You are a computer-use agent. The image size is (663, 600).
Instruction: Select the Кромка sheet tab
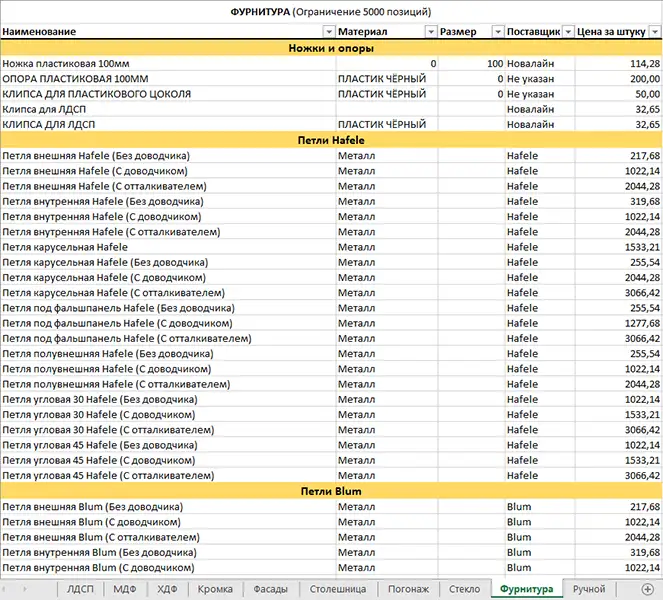216,590
